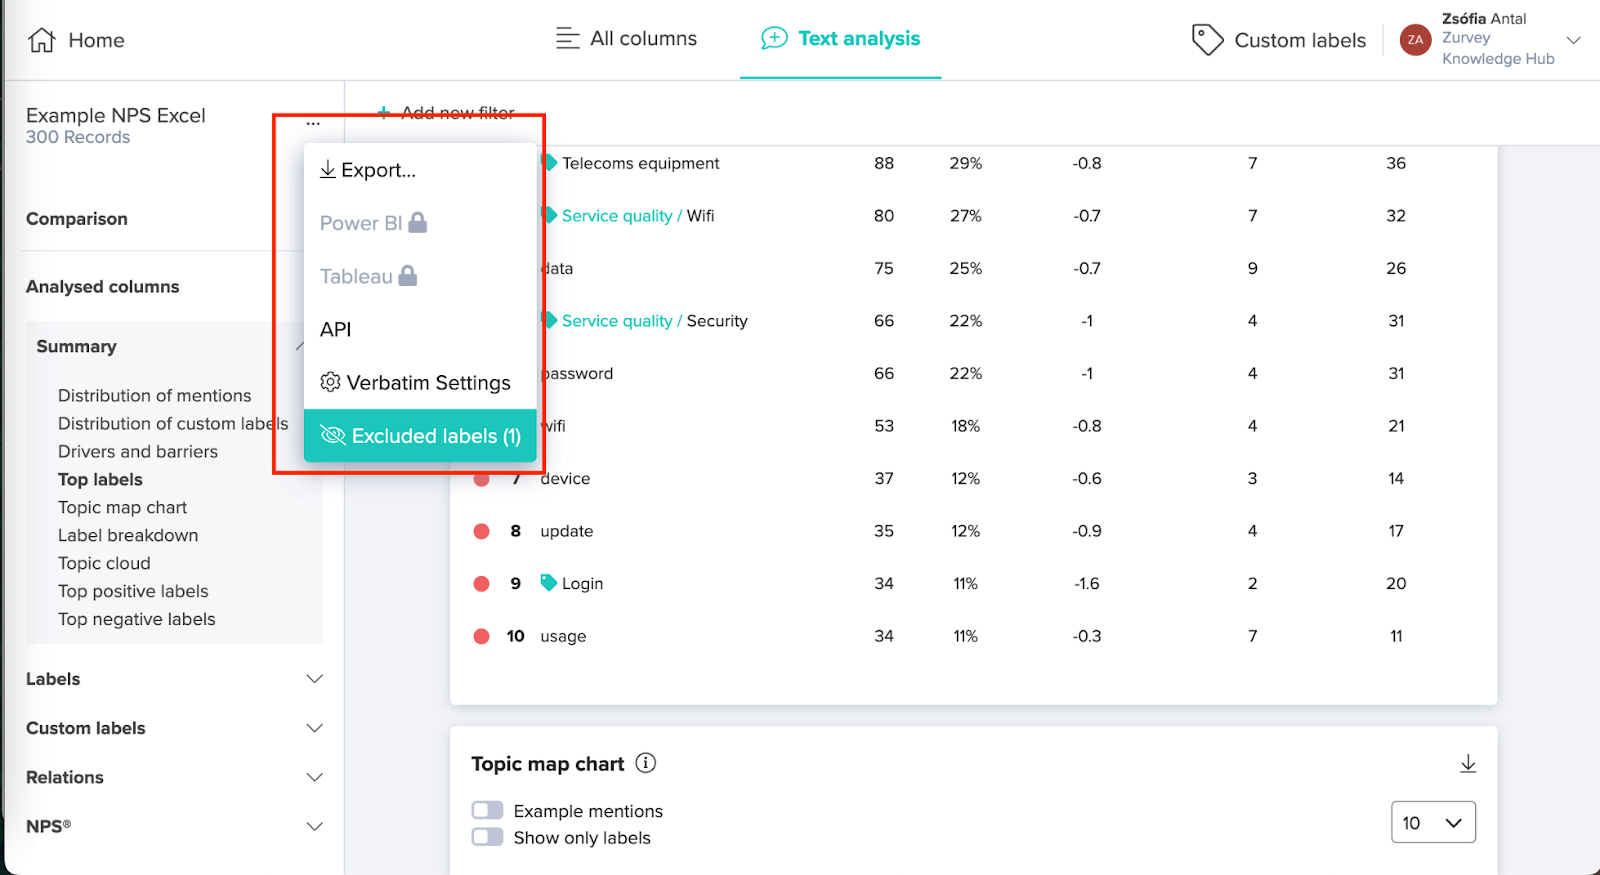This screenshot has width=1600, height=875.
Task: Enable the Example mentions toggle
Action: [x=488, y=810]
